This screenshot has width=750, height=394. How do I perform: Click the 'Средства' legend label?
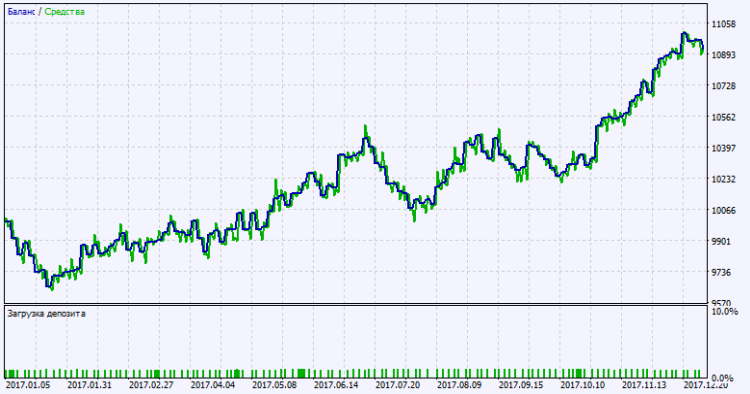point(65,12)
